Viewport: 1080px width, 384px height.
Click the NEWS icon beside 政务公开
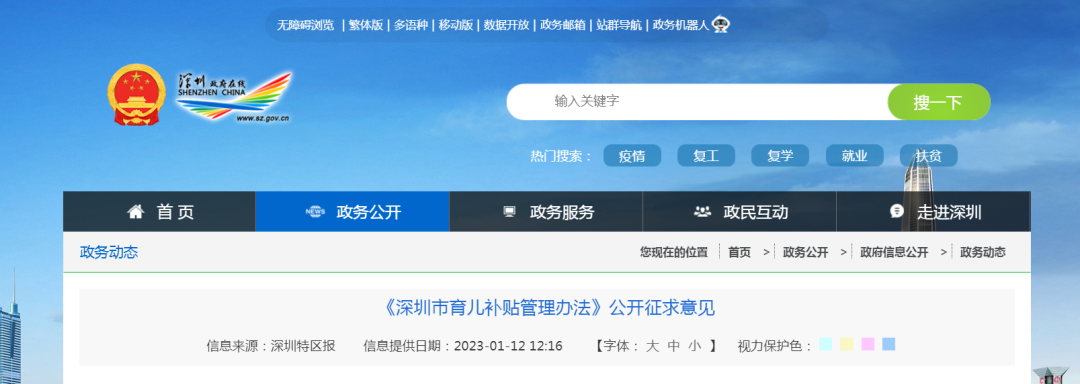coord(315,212)
